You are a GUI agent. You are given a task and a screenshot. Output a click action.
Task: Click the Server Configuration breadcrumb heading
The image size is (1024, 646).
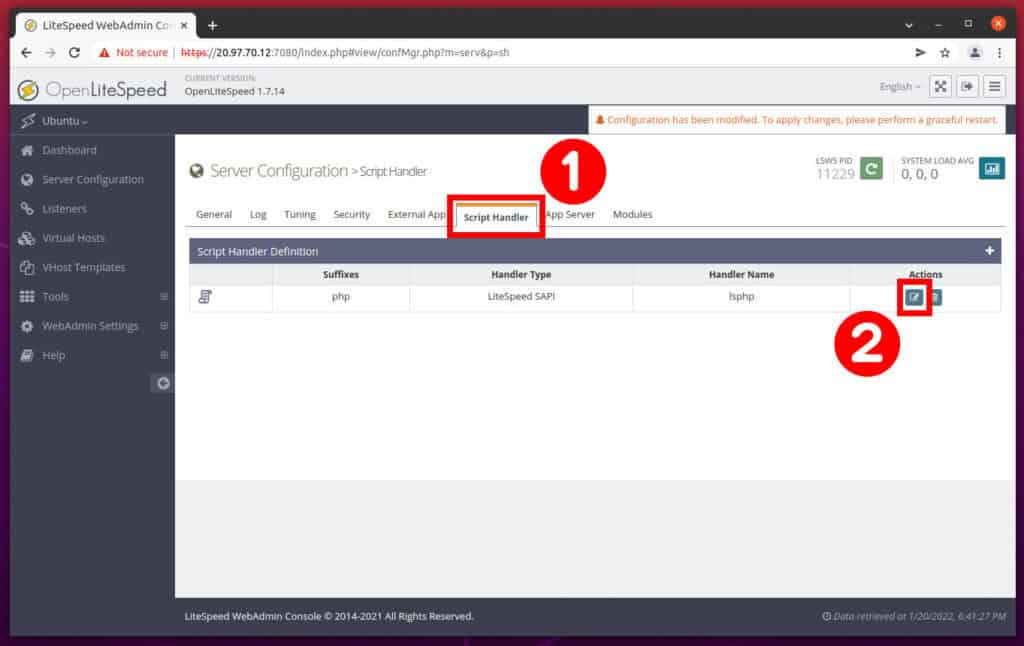[x=279, y=170]
